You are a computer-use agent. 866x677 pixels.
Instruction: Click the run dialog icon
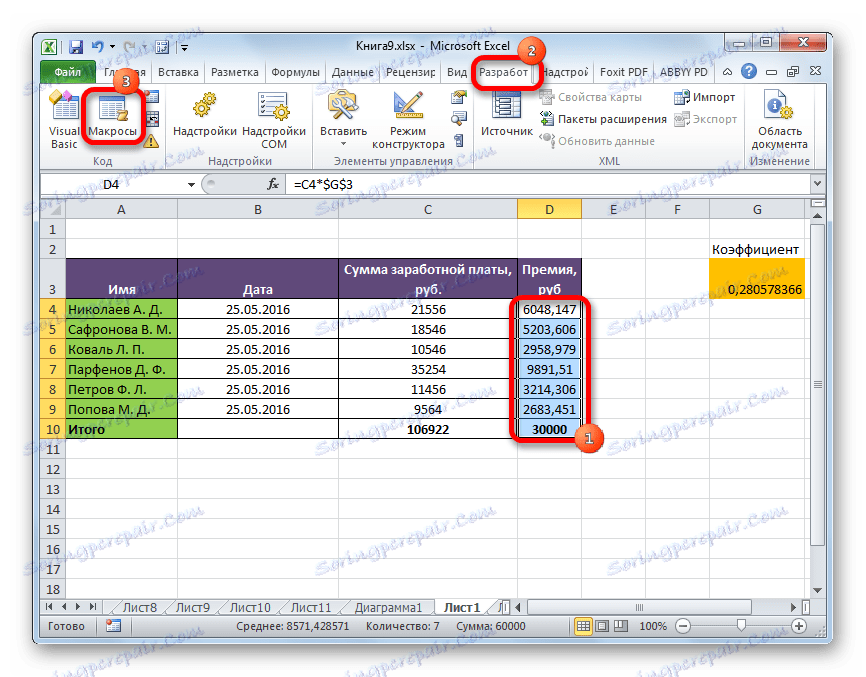click(x=459, y=141)
